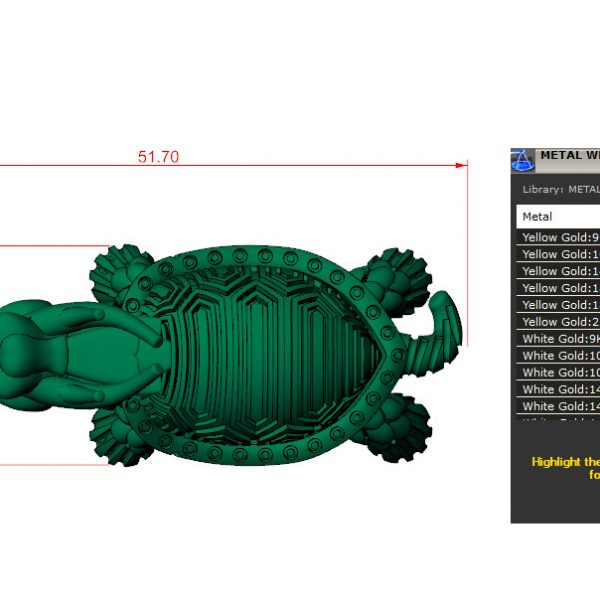Pick the Yellow Gold entry directly above Yellow Gold:2
This screenshot has height=600, width=600.
pyautogui.click(x=559, y=305)
